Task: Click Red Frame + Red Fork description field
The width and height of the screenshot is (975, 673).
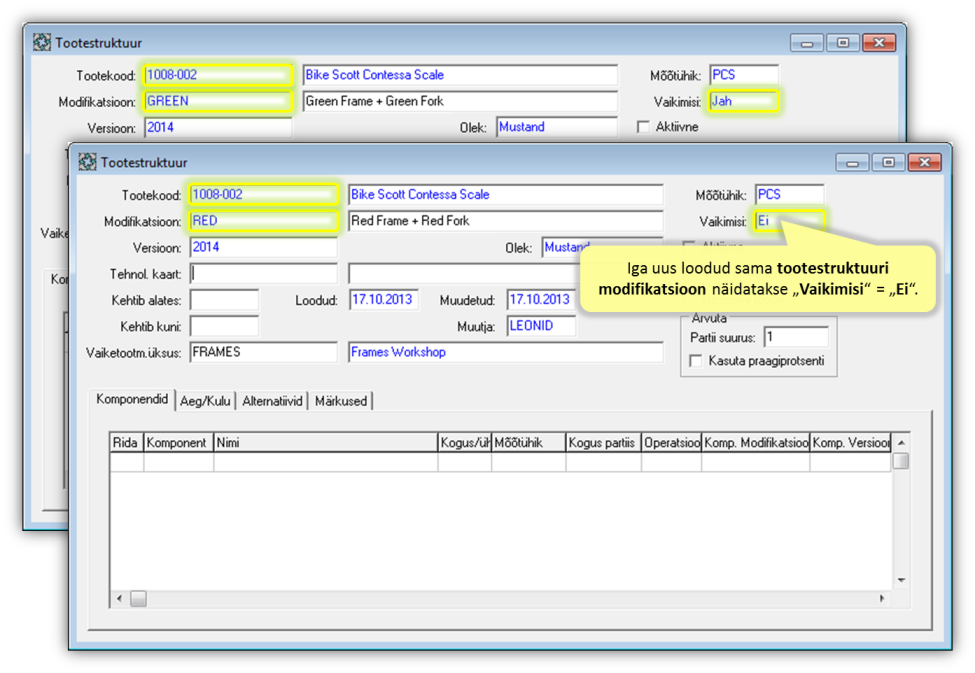Action: 506,221
